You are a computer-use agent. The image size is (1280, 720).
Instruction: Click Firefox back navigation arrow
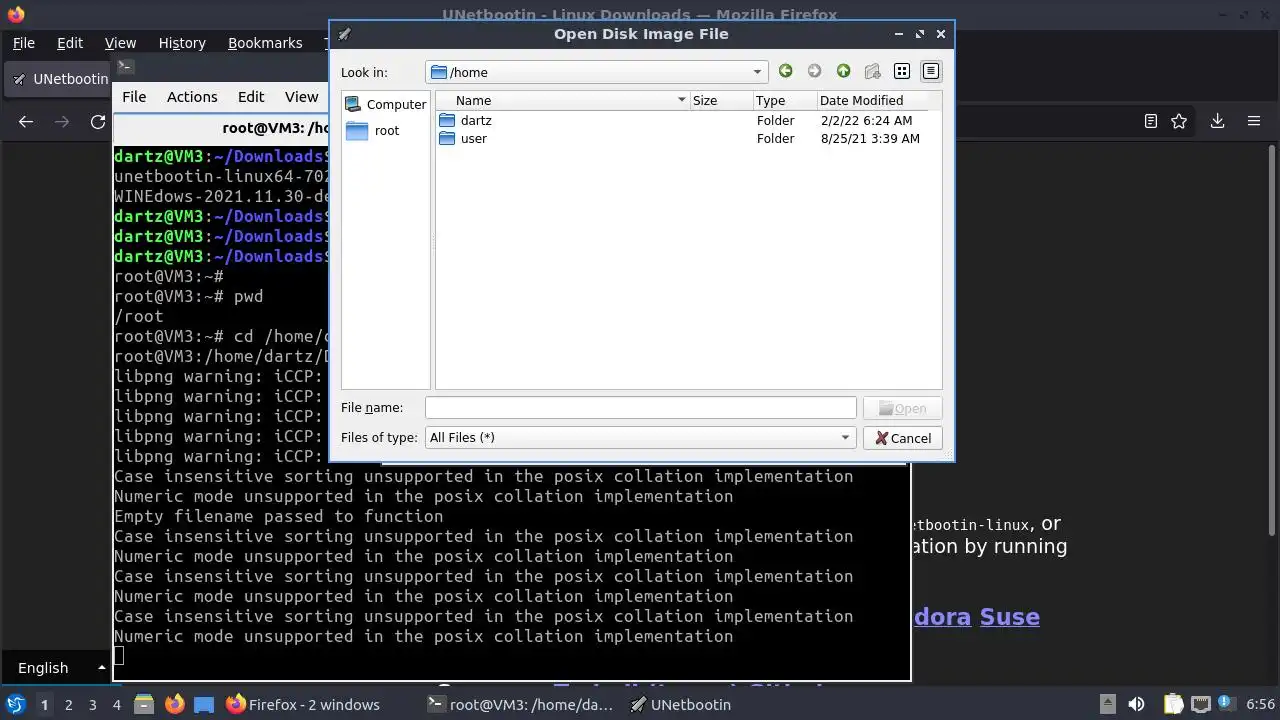pos(26,121)
